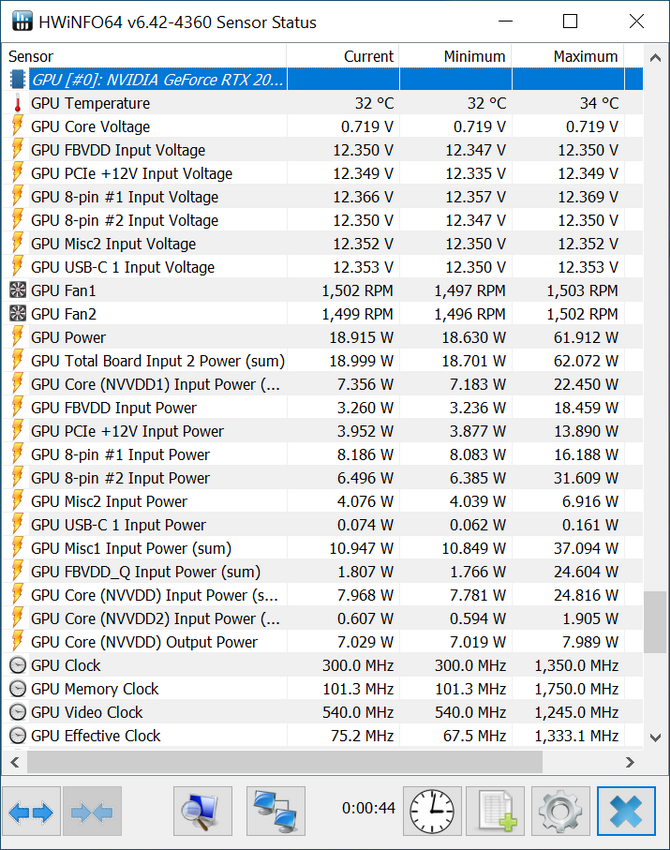The width and height of the screenshot is (670, 850).
Task: Select the GPU 8-pin #2 Input Voltage label
Action: tap(125, 220)
